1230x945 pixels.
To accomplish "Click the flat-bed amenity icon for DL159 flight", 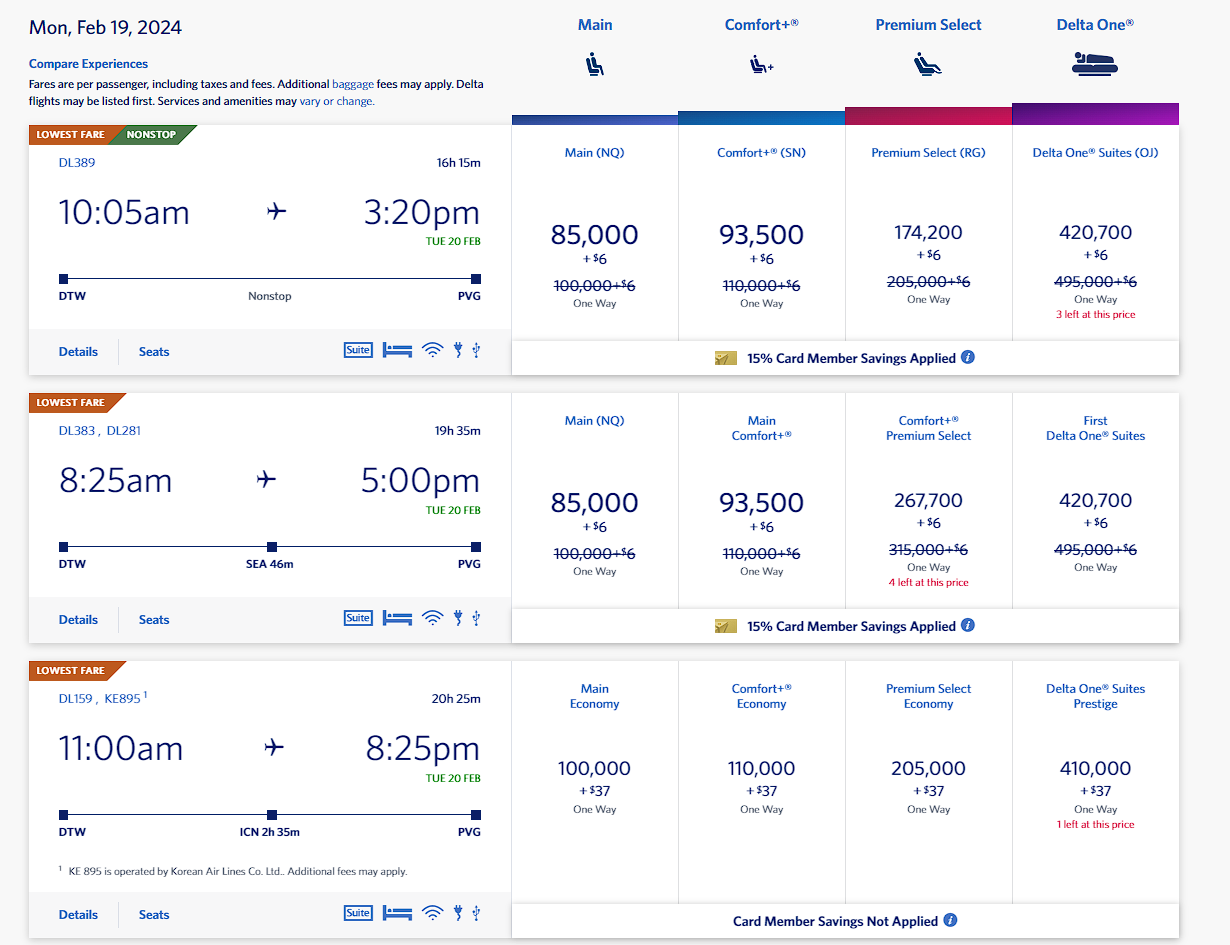I will click(x=397, y=913).
